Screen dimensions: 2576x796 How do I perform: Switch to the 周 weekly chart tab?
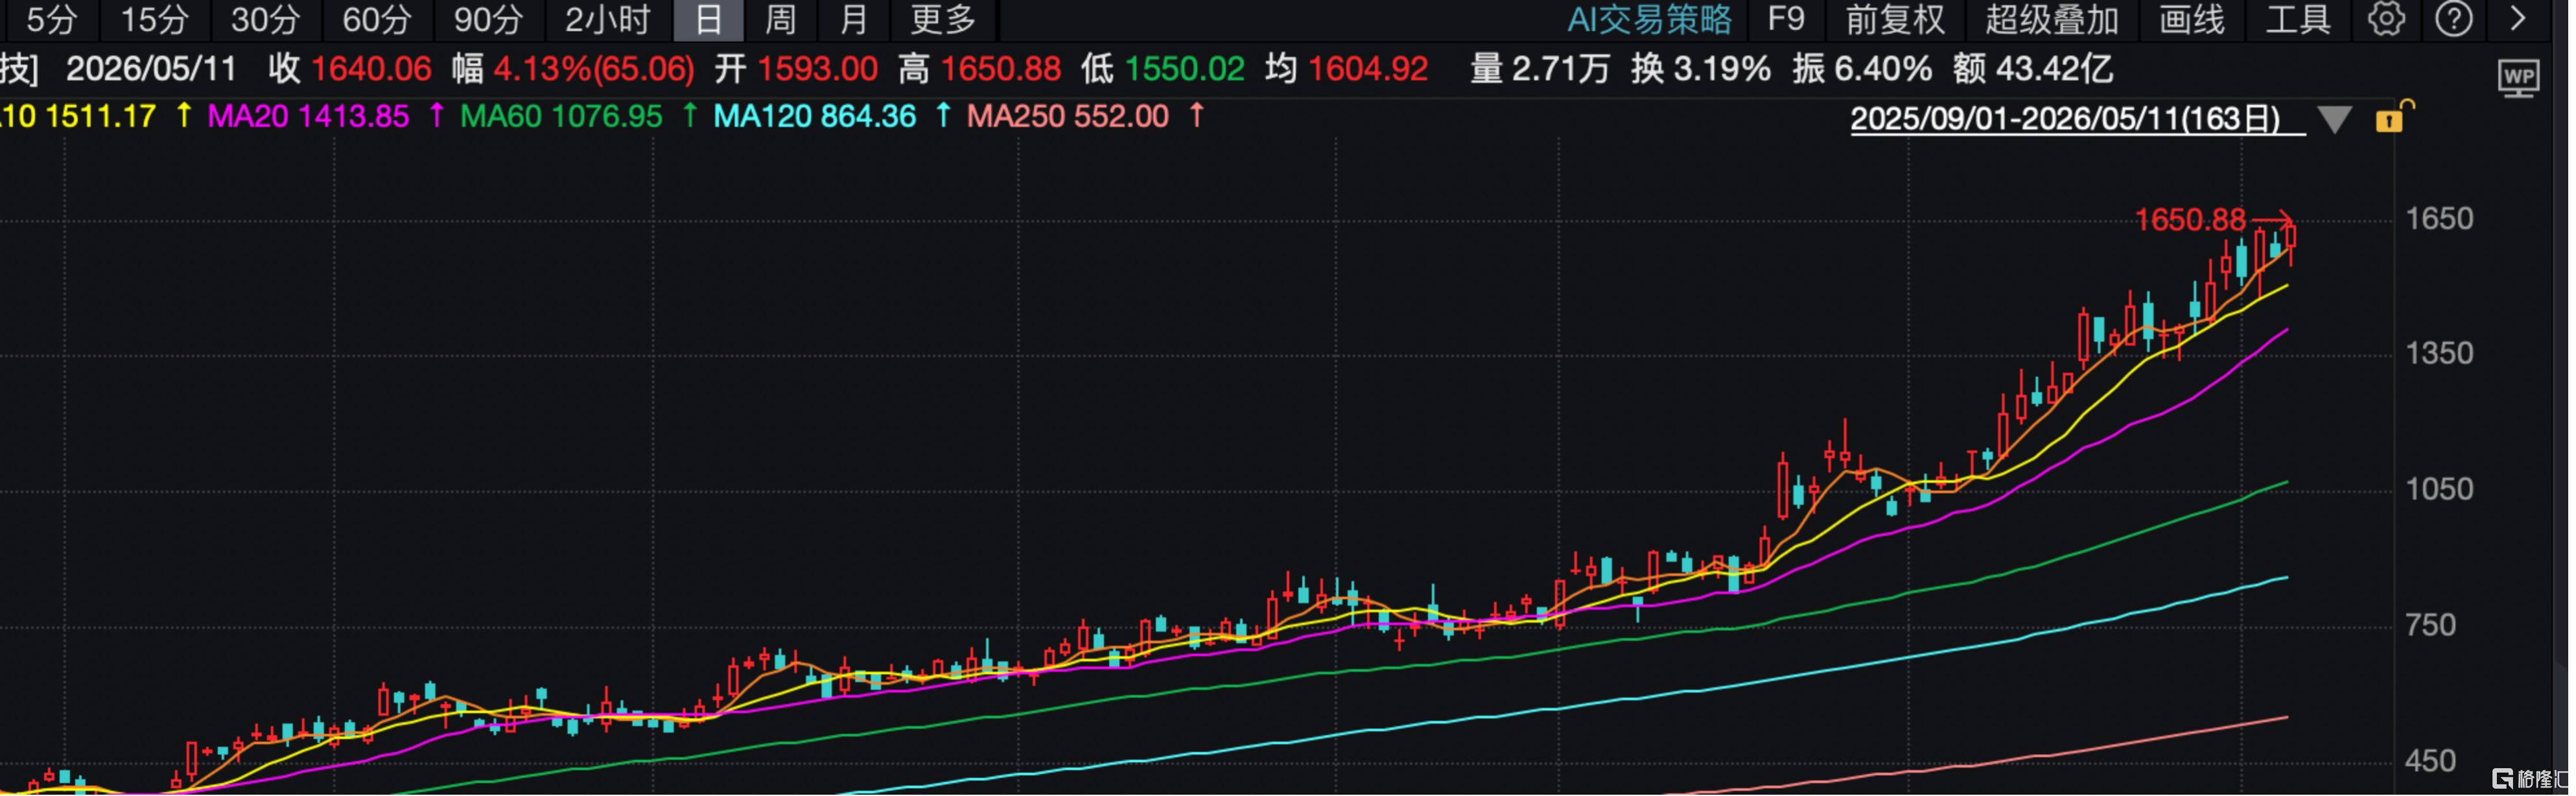click(780, 19)
